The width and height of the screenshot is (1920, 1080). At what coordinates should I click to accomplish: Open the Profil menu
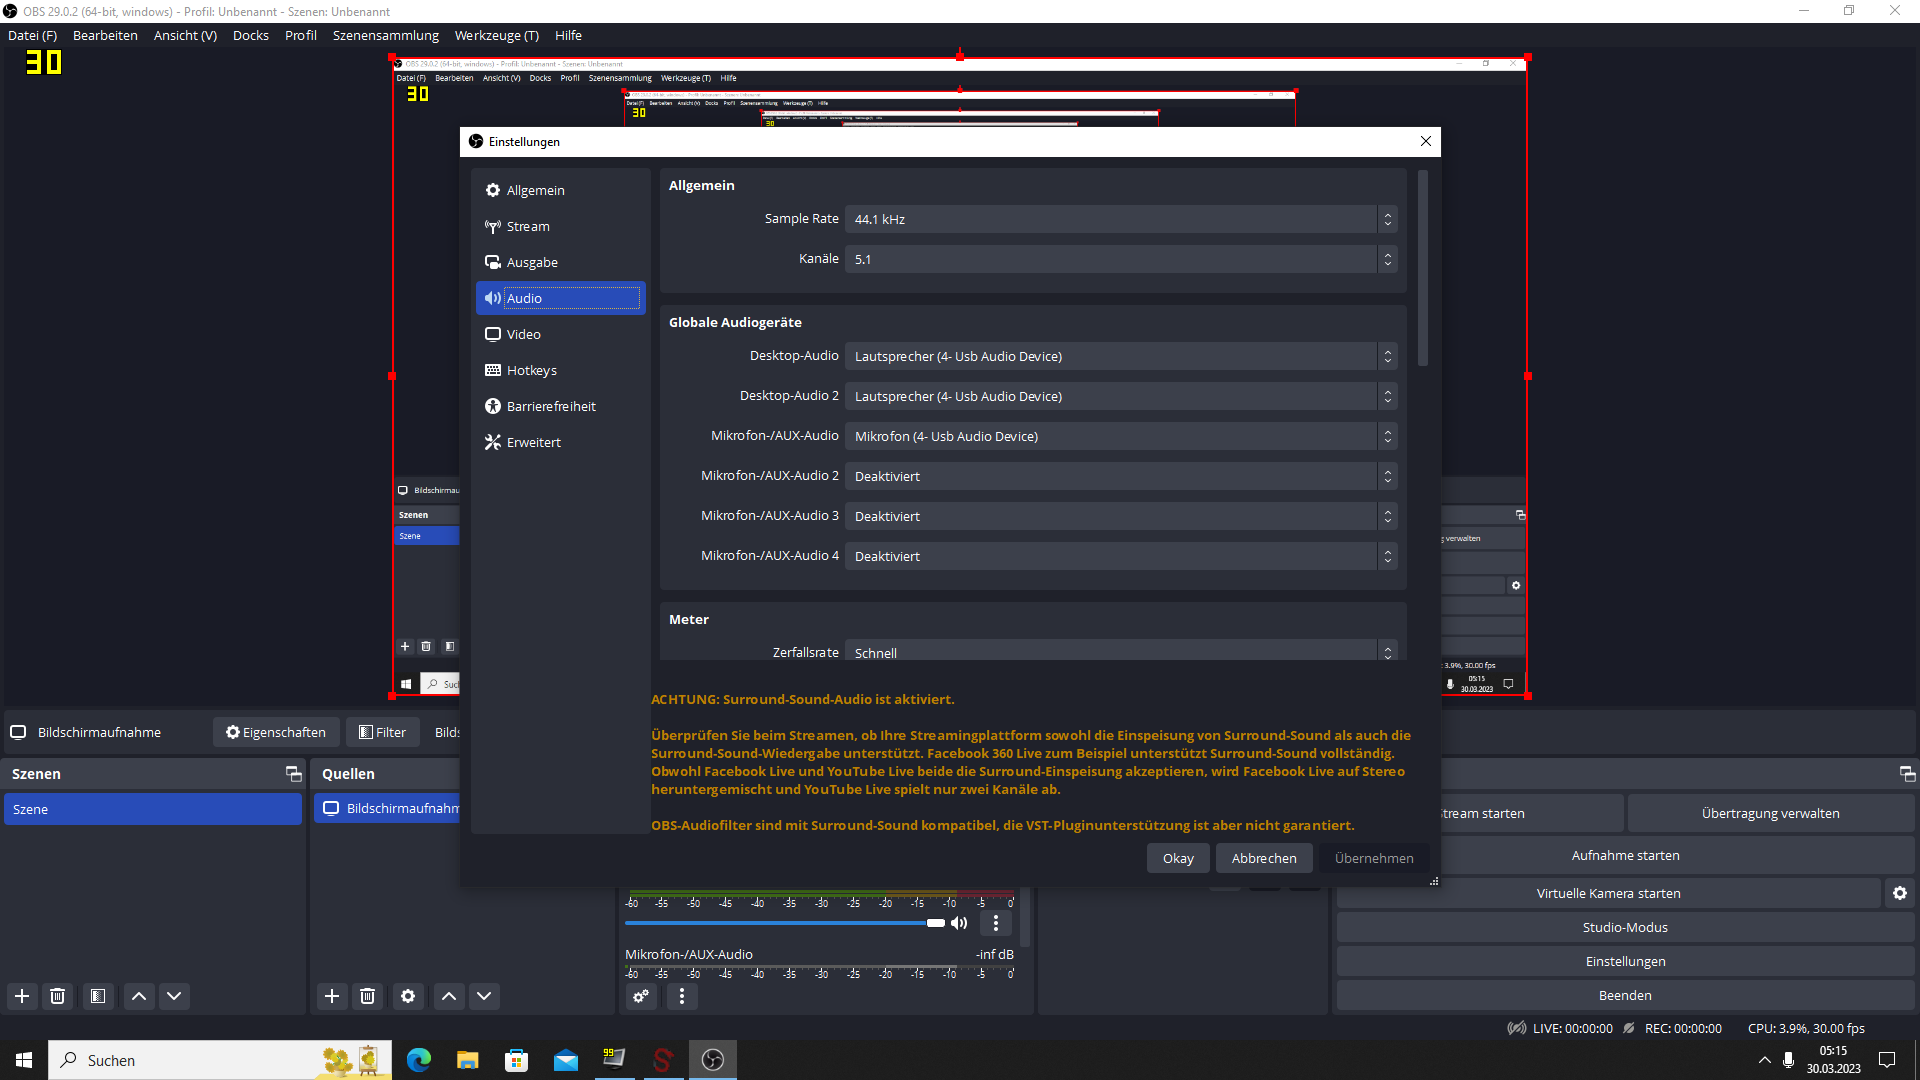coord(301,35)
